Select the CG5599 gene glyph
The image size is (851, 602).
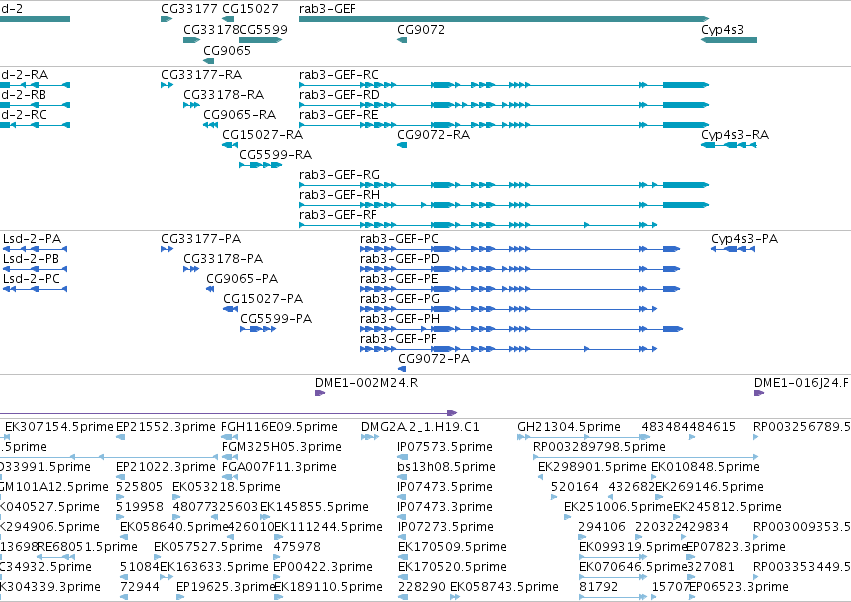click(x=261, y=40)
